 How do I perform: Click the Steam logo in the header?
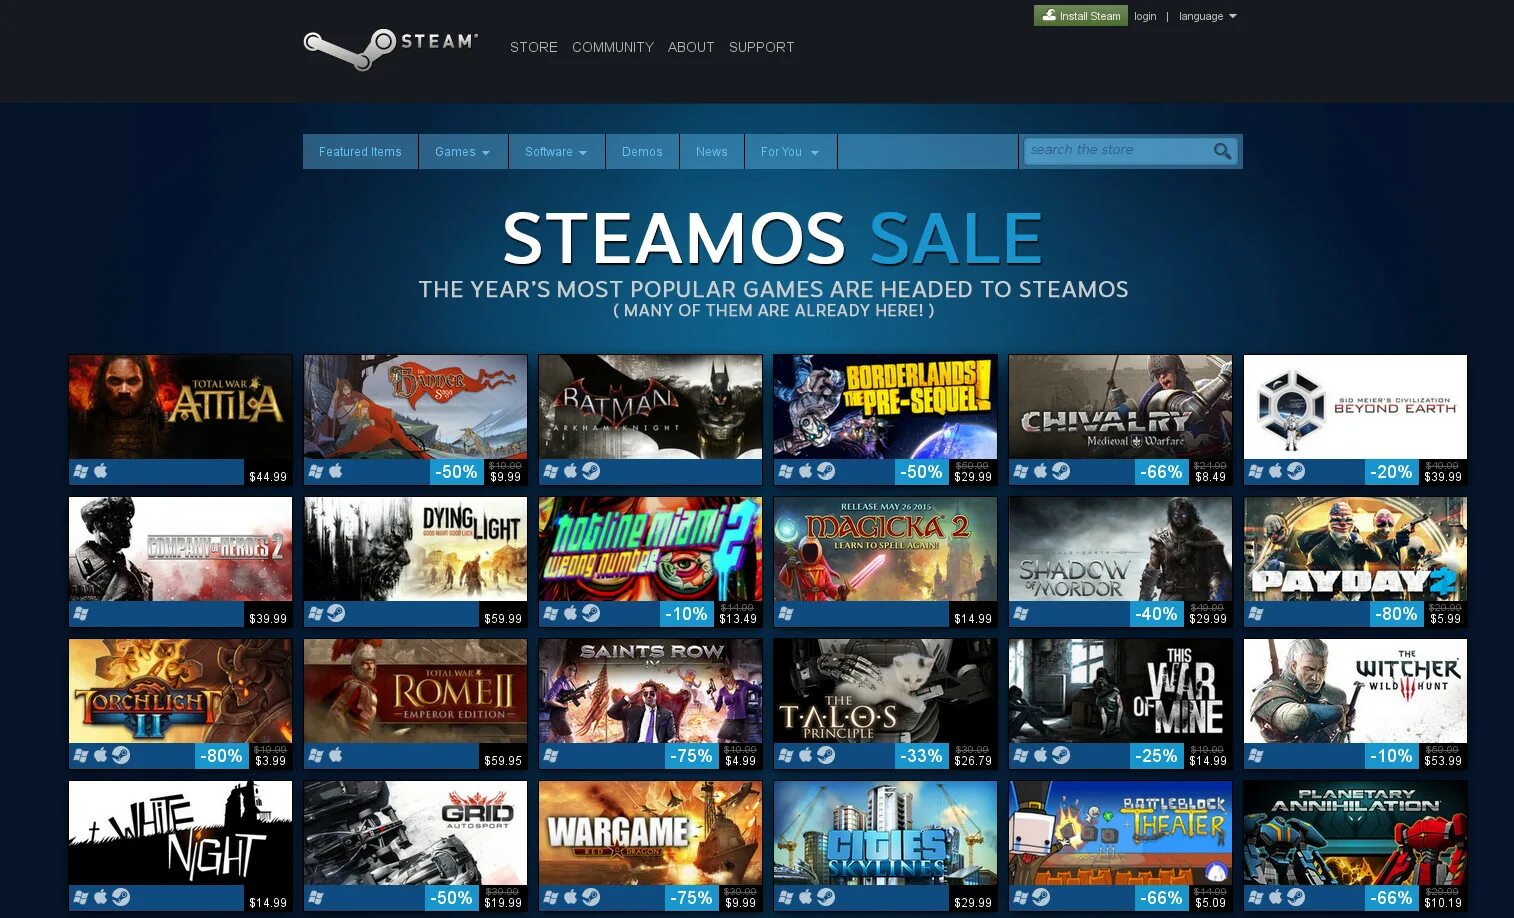[391, 48]
